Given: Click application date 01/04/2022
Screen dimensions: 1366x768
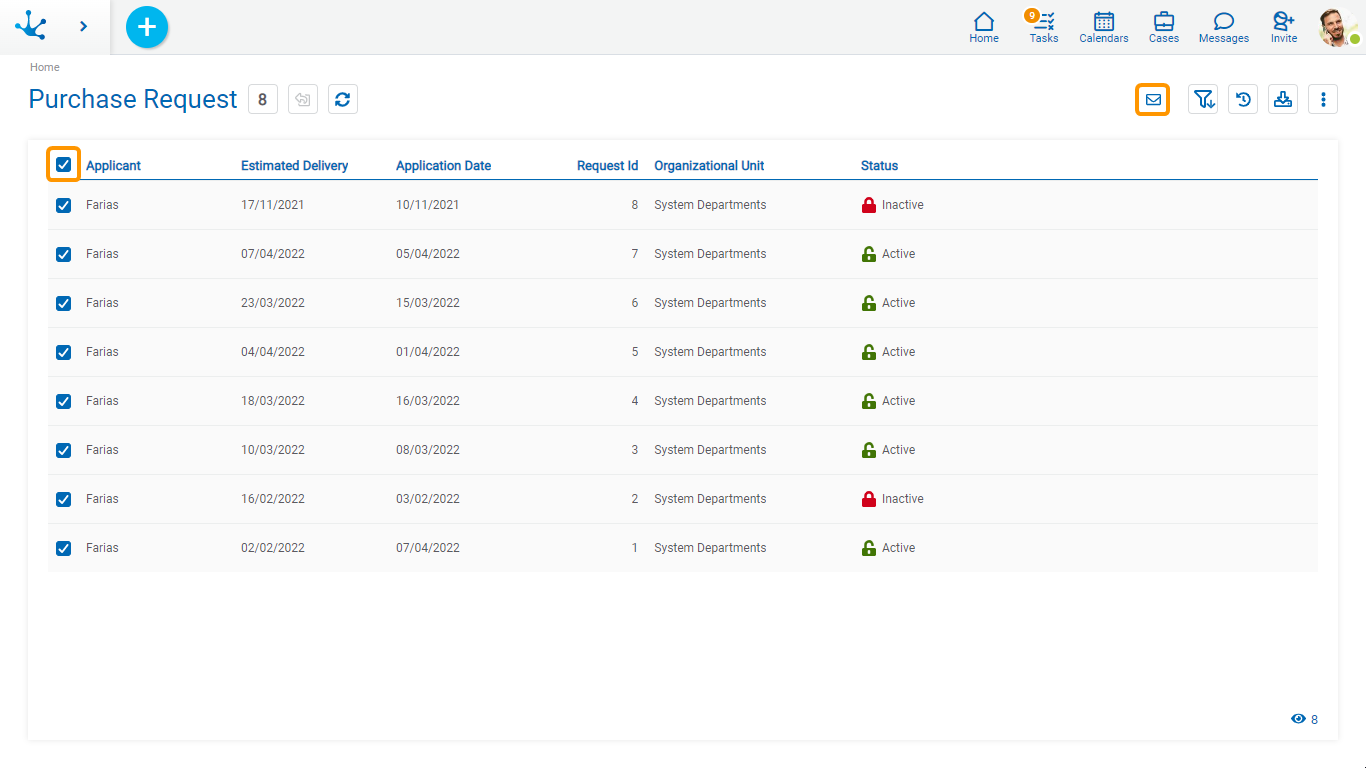Looking at the screenshot, I should tap(428, 352).
